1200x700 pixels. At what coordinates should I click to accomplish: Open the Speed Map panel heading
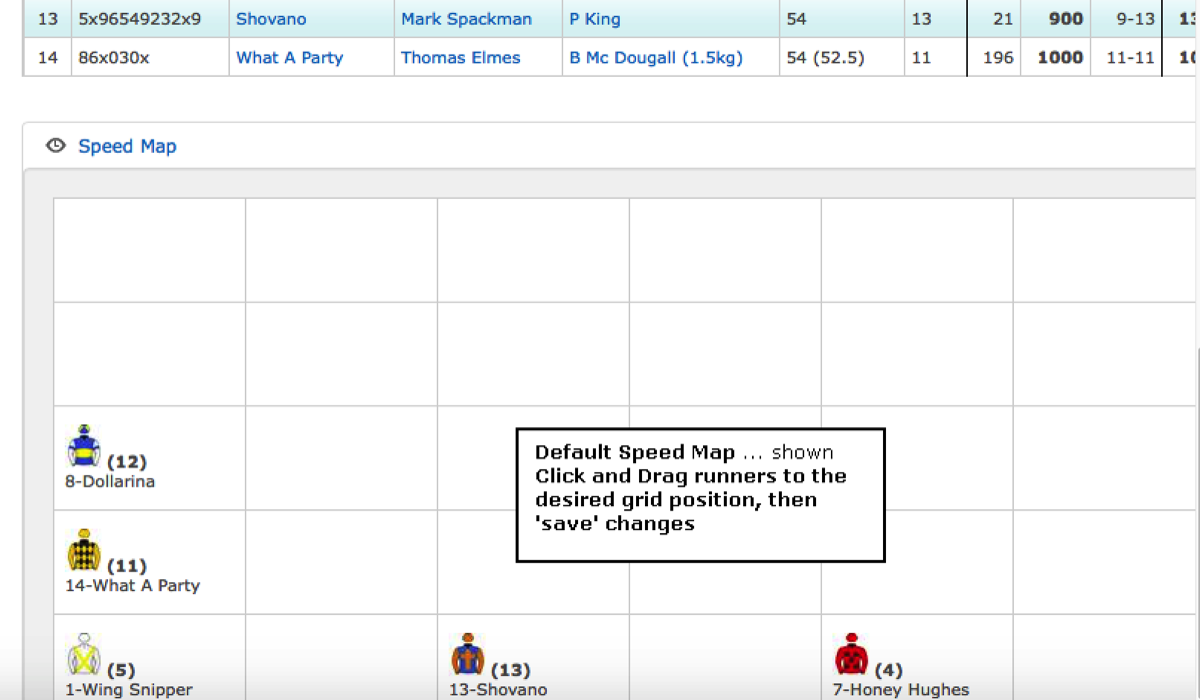[127, 146]
